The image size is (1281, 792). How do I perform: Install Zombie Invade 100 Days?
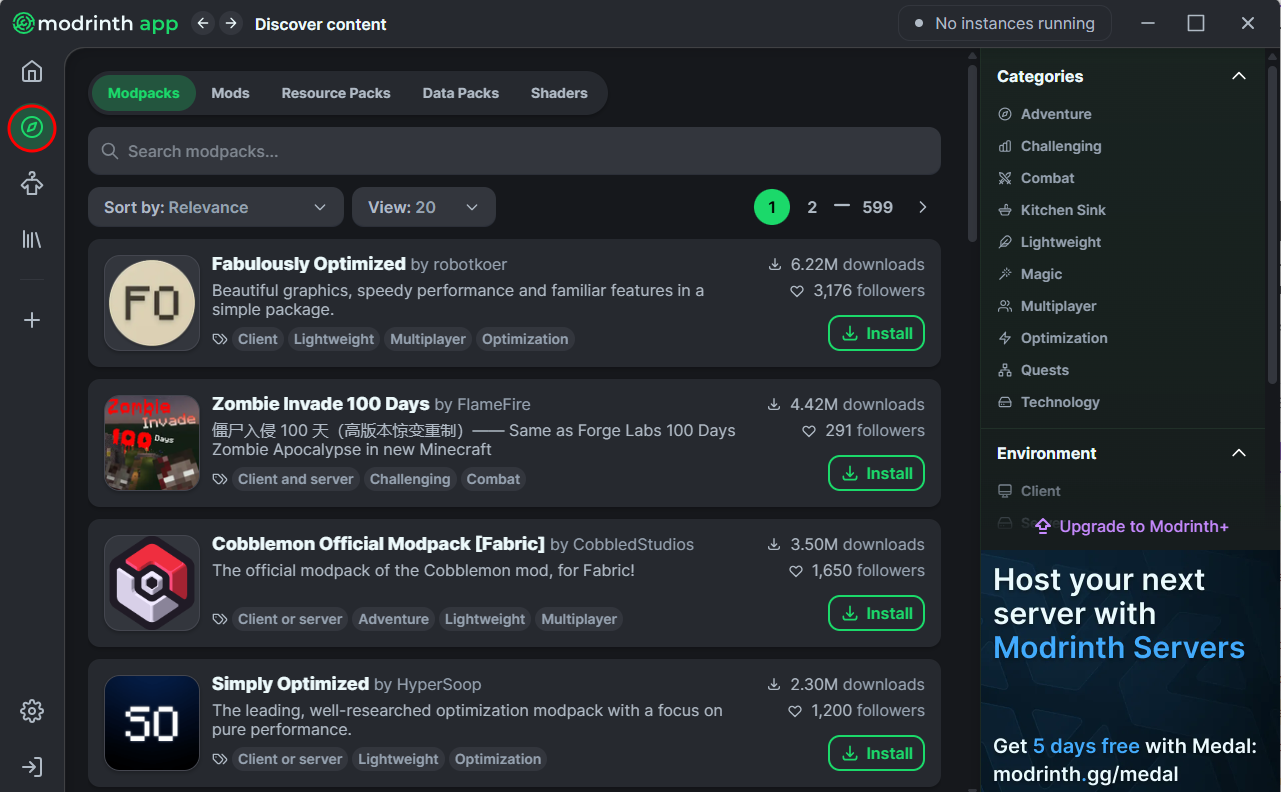[x=876, y=473]
